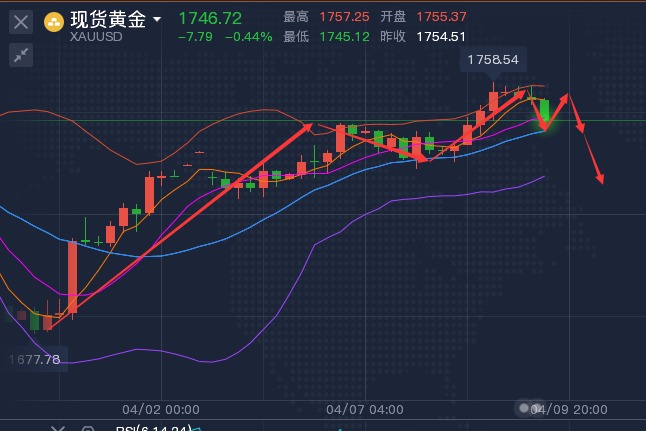Click the shrink/exit fullscreen arrows icon
This screenshot has width=646, height=431.
(22, 55)
